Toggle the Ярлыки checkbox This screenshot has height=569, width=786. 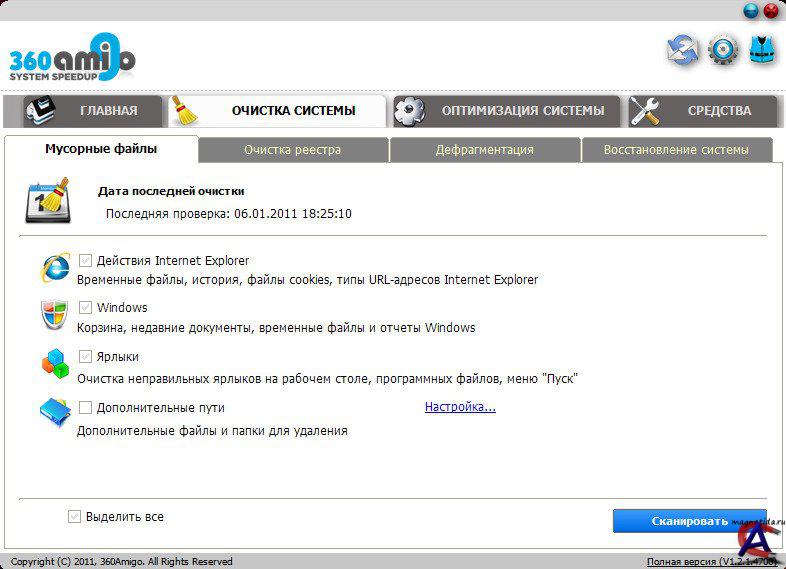point(86,356)
